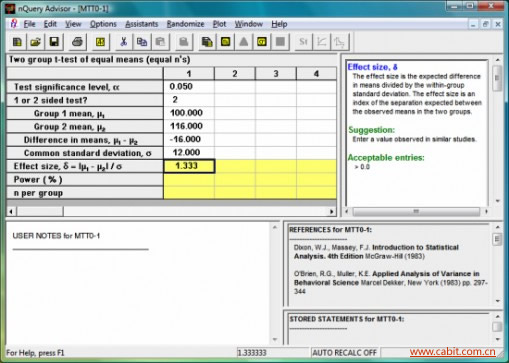Open the Window menu
The height and width of the screenshot is (363, 509).
click(x=249, y=24)
